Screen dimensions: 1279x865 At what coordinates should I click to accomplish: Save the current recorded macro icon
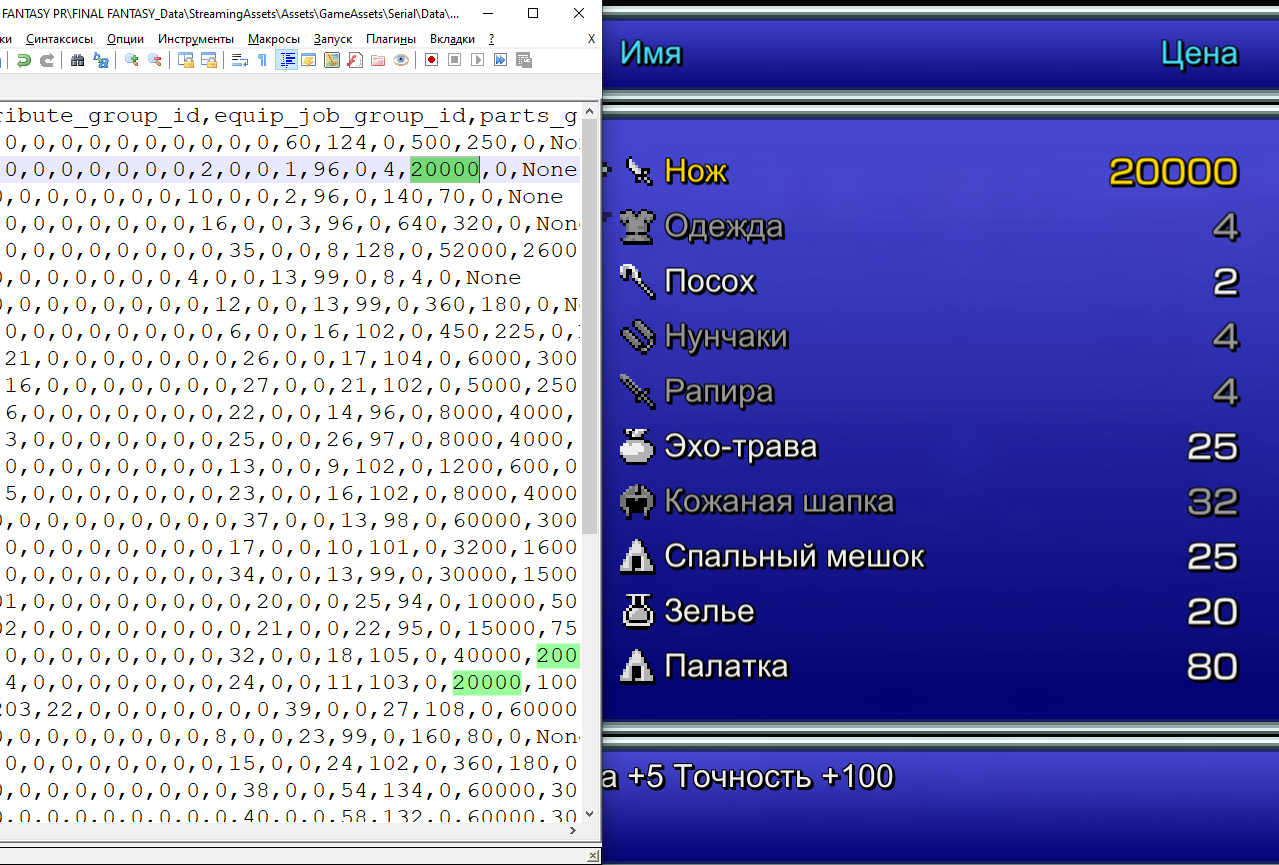click(523, 60)
